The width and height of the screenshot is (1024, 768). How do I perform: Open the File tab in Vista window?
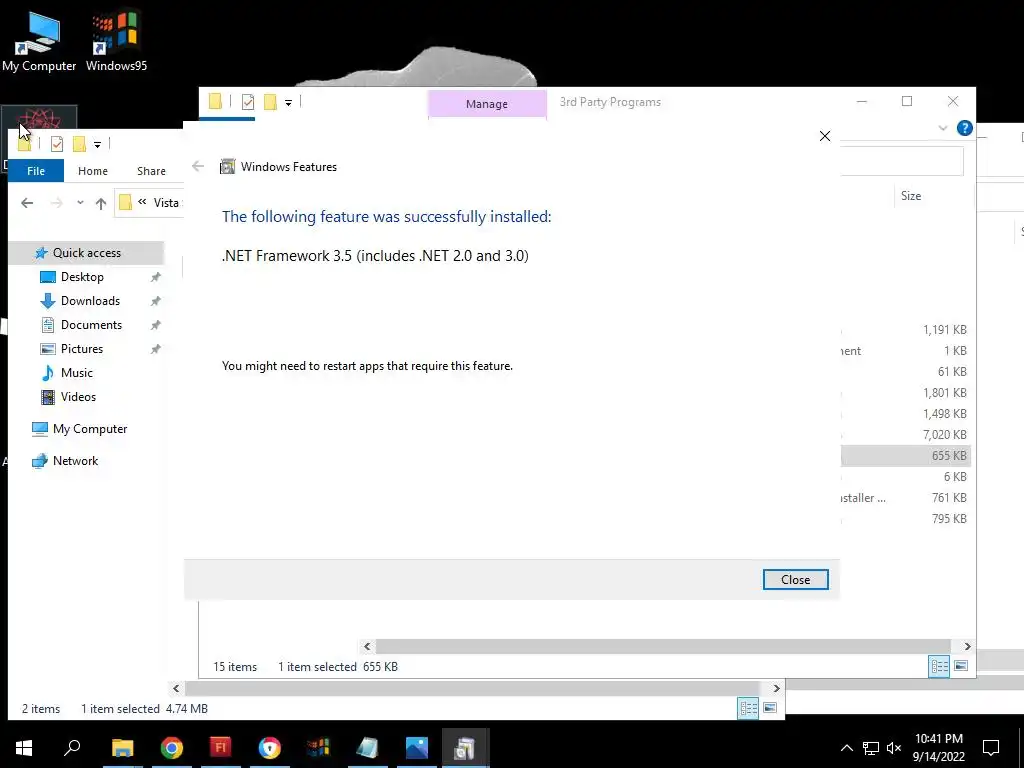click(x=36, y=171)
